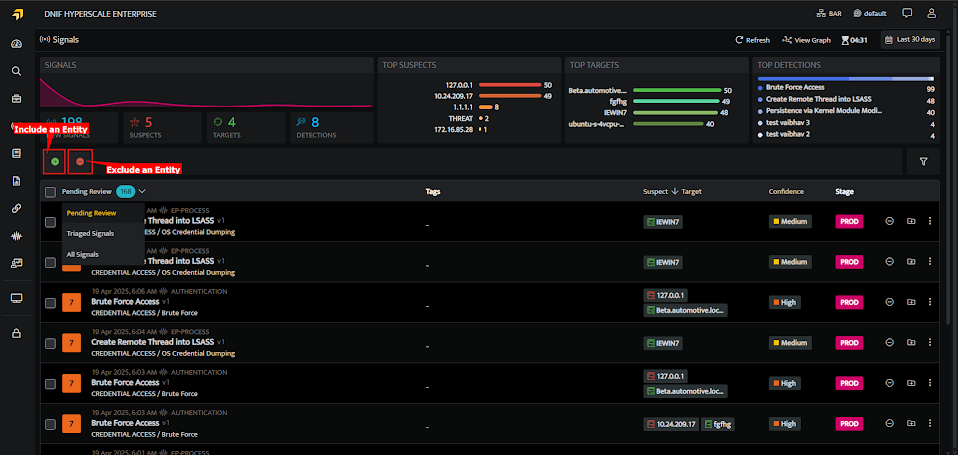
Task: Select All Signals in the dropdown list
Action: 82,254
